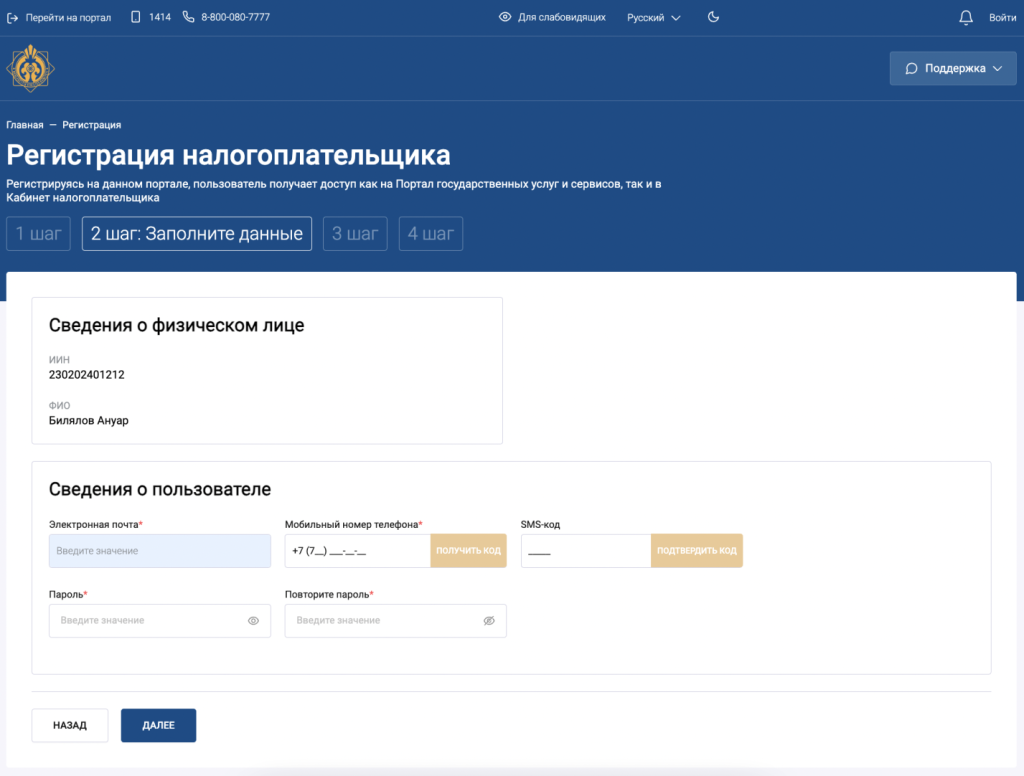Click the Главная breadcrumb link

(x=25, y=125)
